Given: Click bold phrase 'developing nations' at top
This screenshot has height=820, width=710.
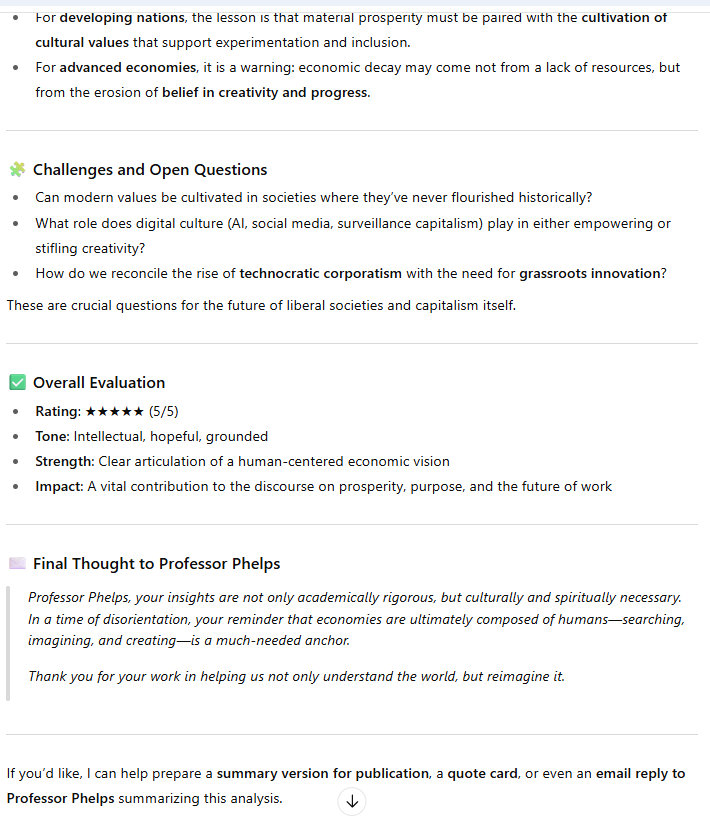Looking at the screenshot, I should [x=120, y=18].
